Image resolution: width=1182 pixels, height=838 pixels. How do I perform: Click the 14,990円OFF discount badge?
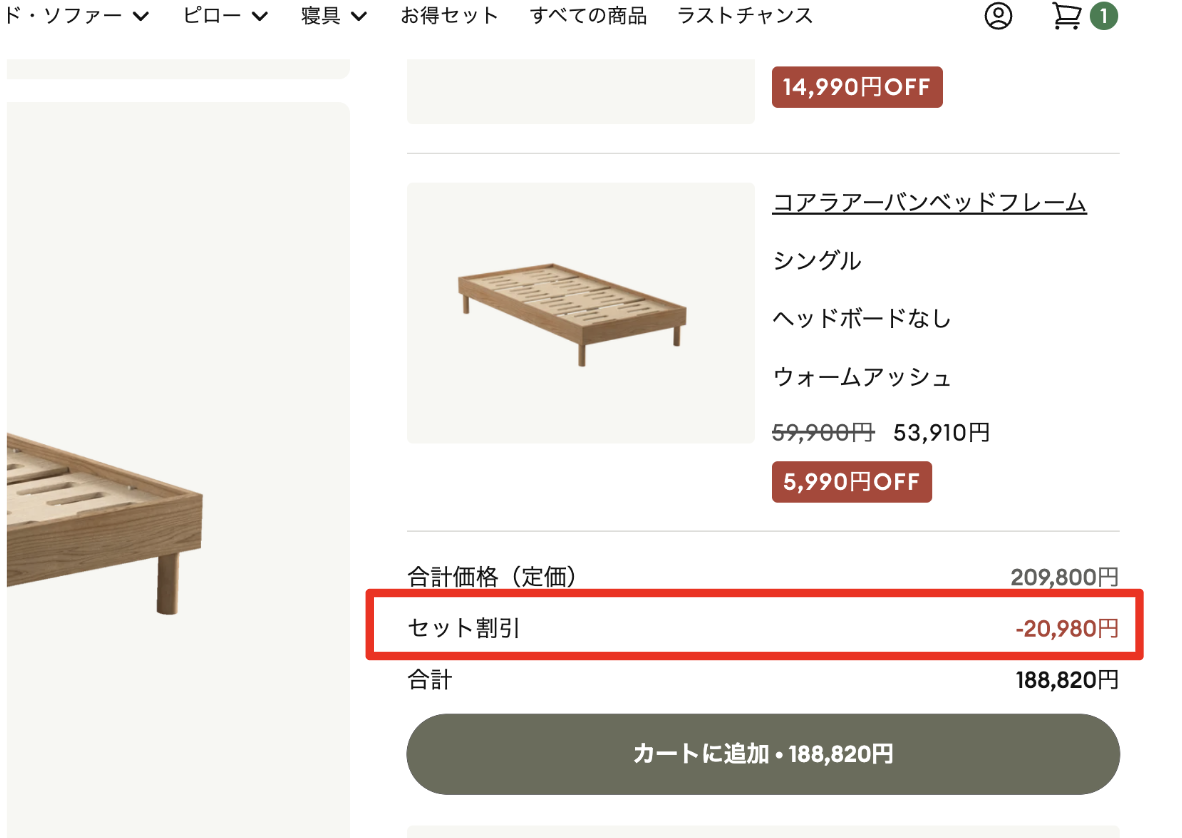click(x=857, y=87)
